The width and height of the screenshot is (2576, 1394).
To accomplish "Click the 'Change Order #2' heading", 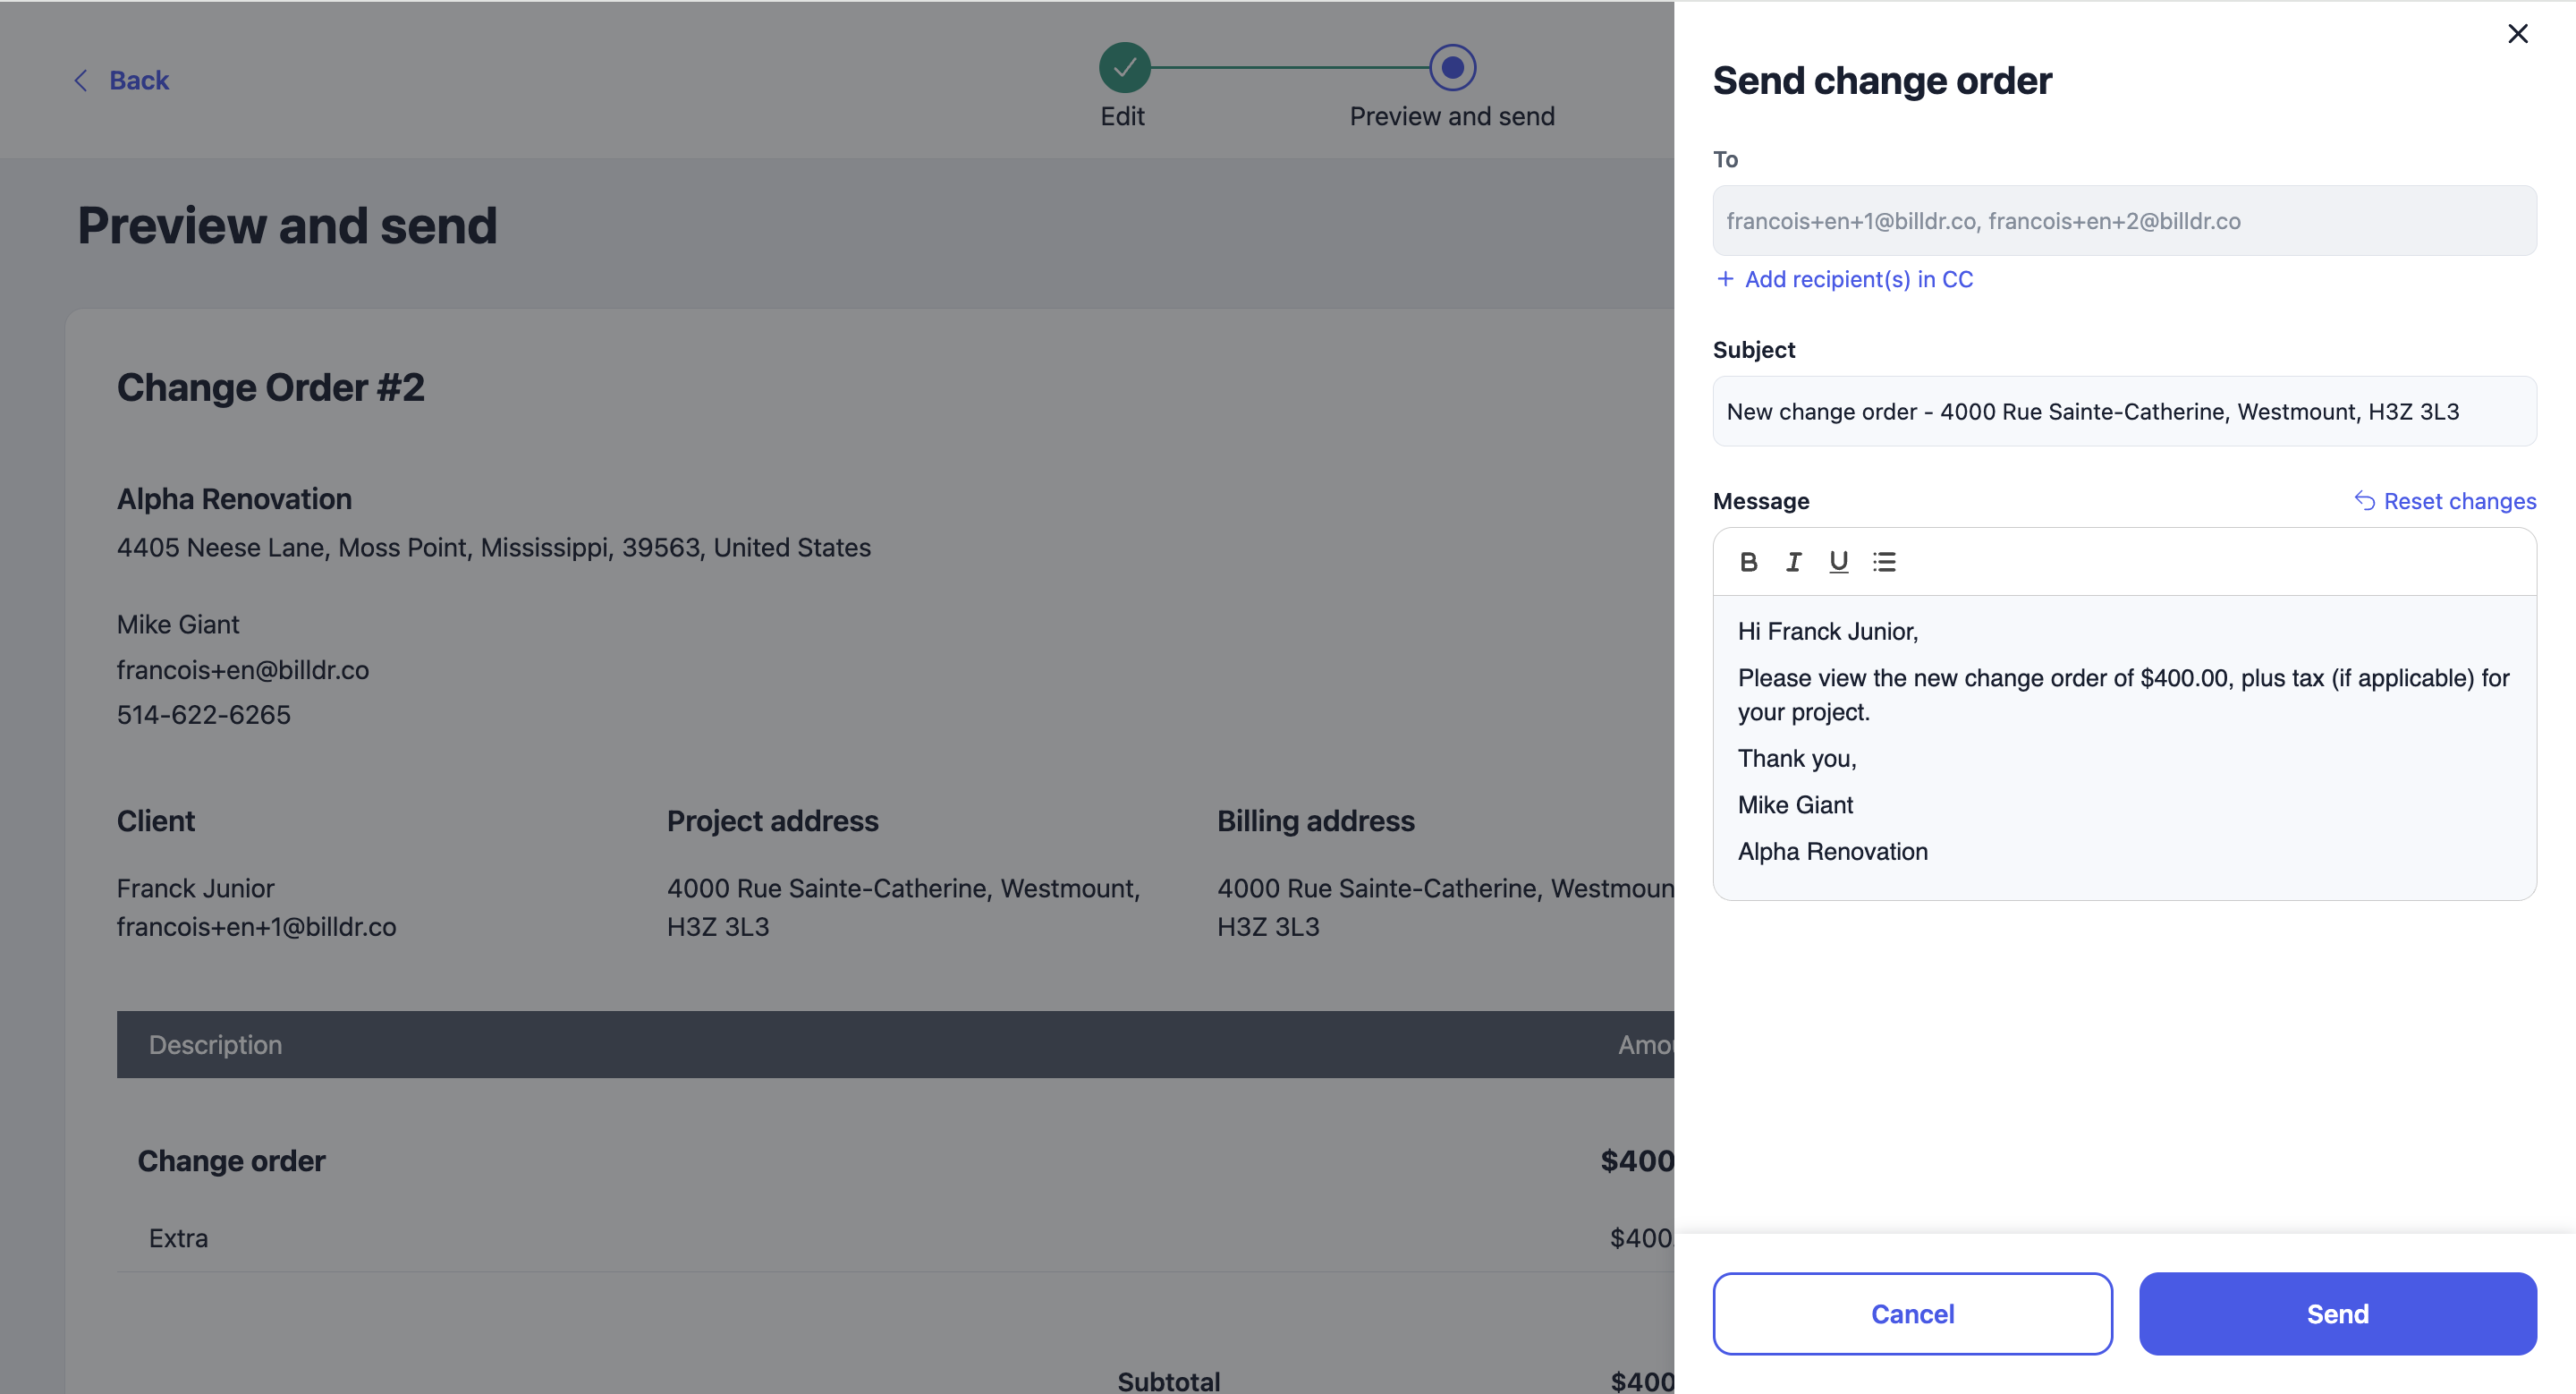I will [271, 388].
